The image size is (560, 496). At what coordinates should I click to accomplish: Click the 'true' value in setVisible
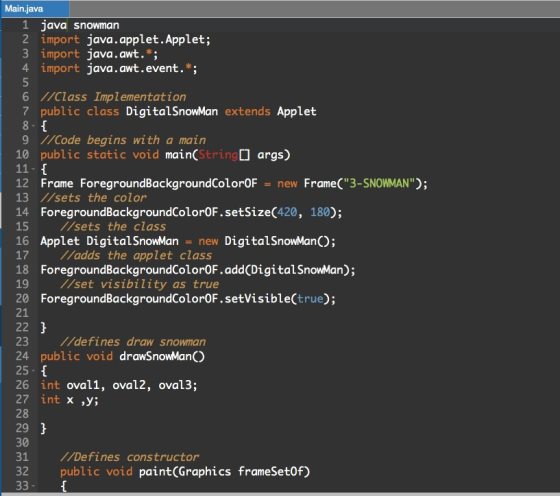(310, 299)
